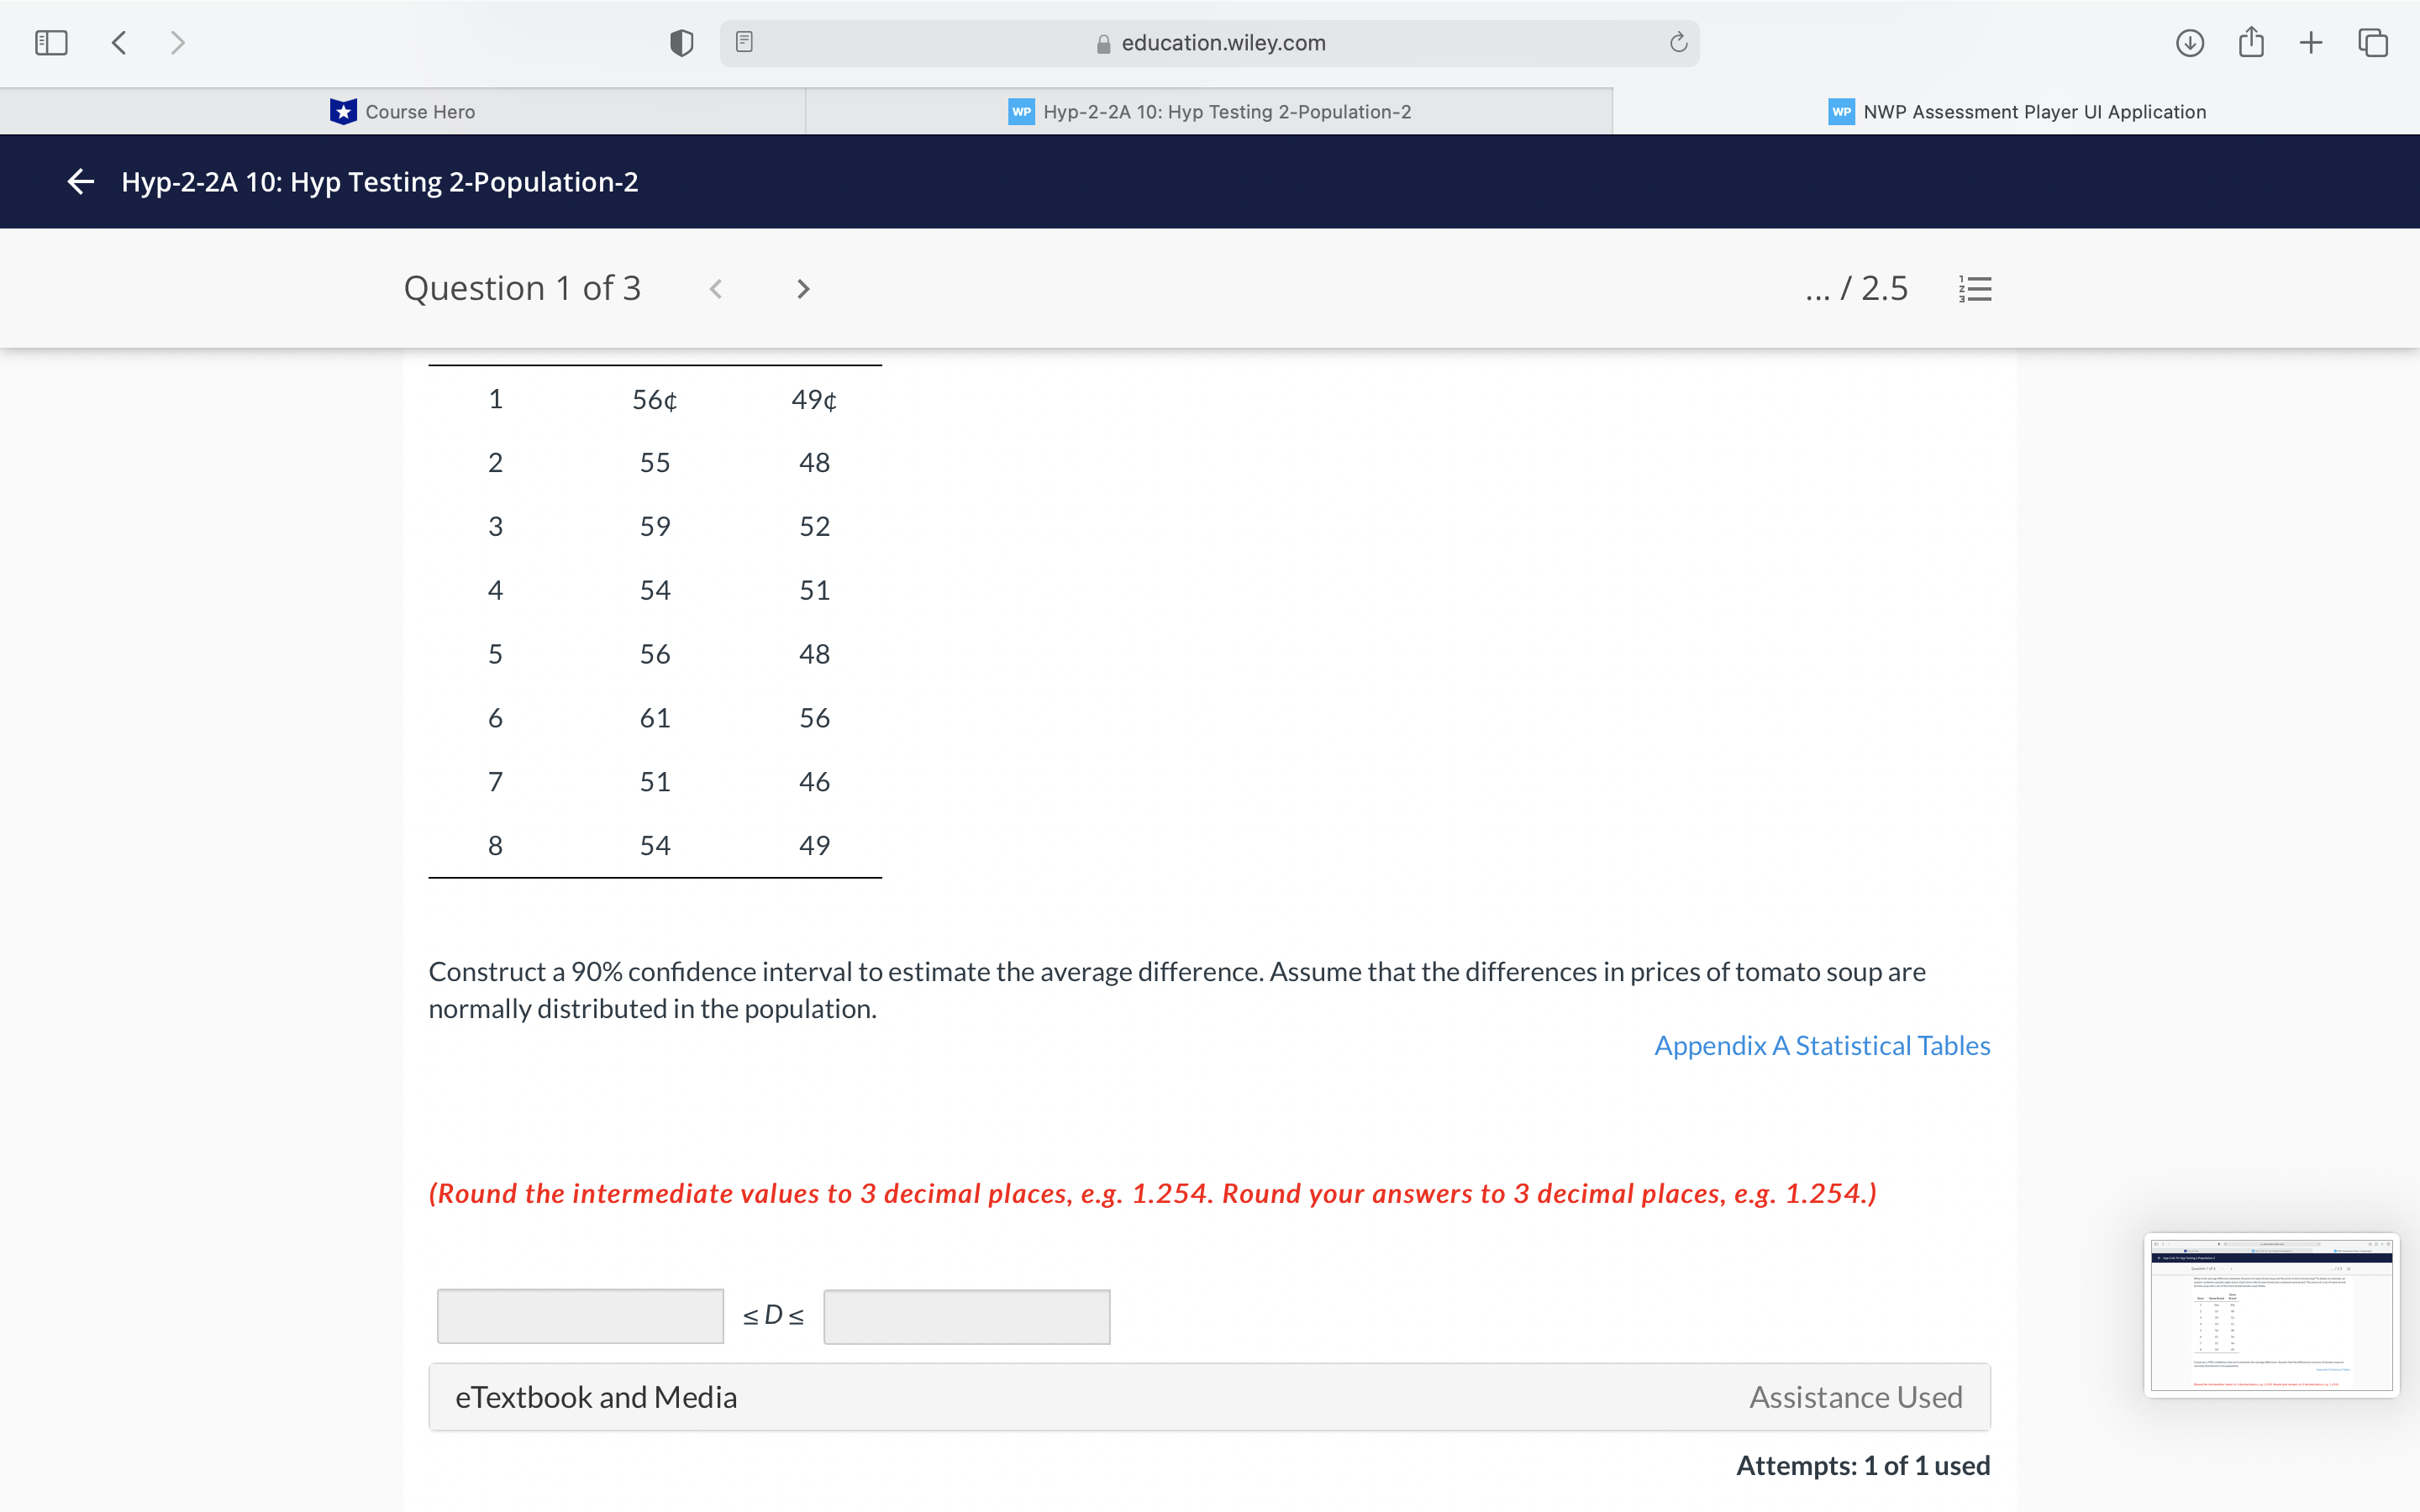
Task: Click the Share icon in the toolbar
Action: coord(2251,42)
